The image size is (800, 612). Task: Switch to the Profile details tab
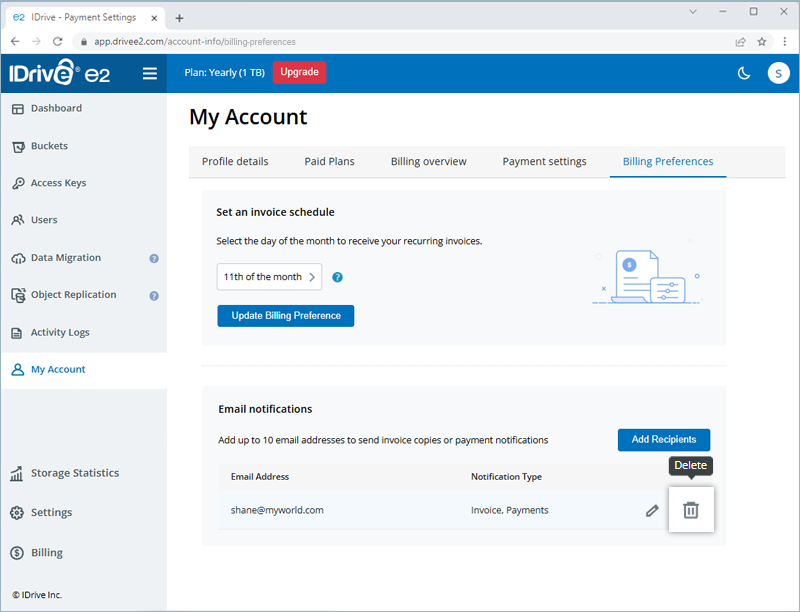[235, 161]
